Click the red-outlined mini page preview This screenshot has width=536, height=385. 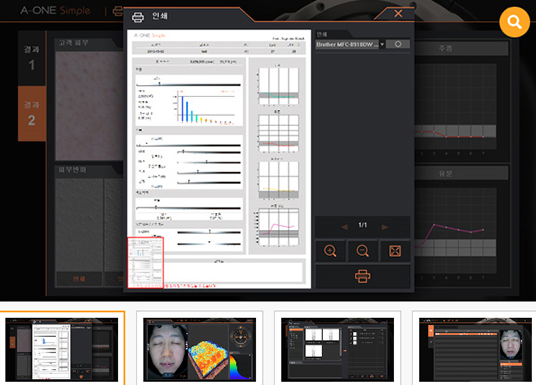tap(146, 262)
